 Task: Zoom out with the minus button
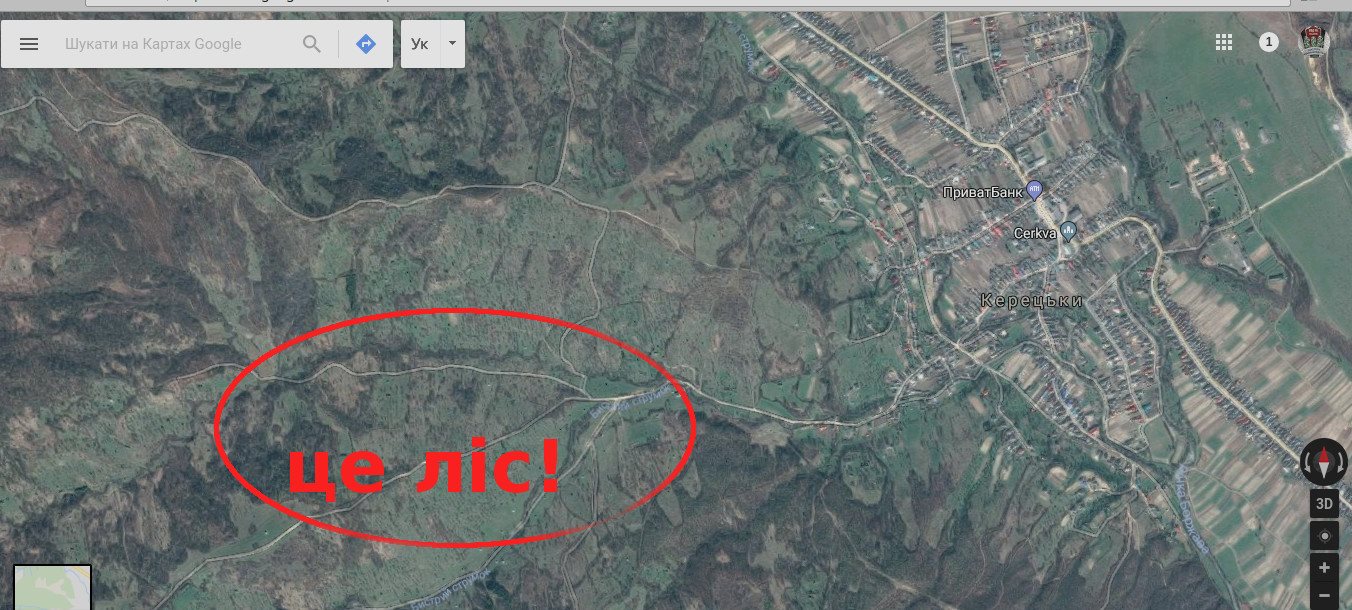click(1325, 596)
